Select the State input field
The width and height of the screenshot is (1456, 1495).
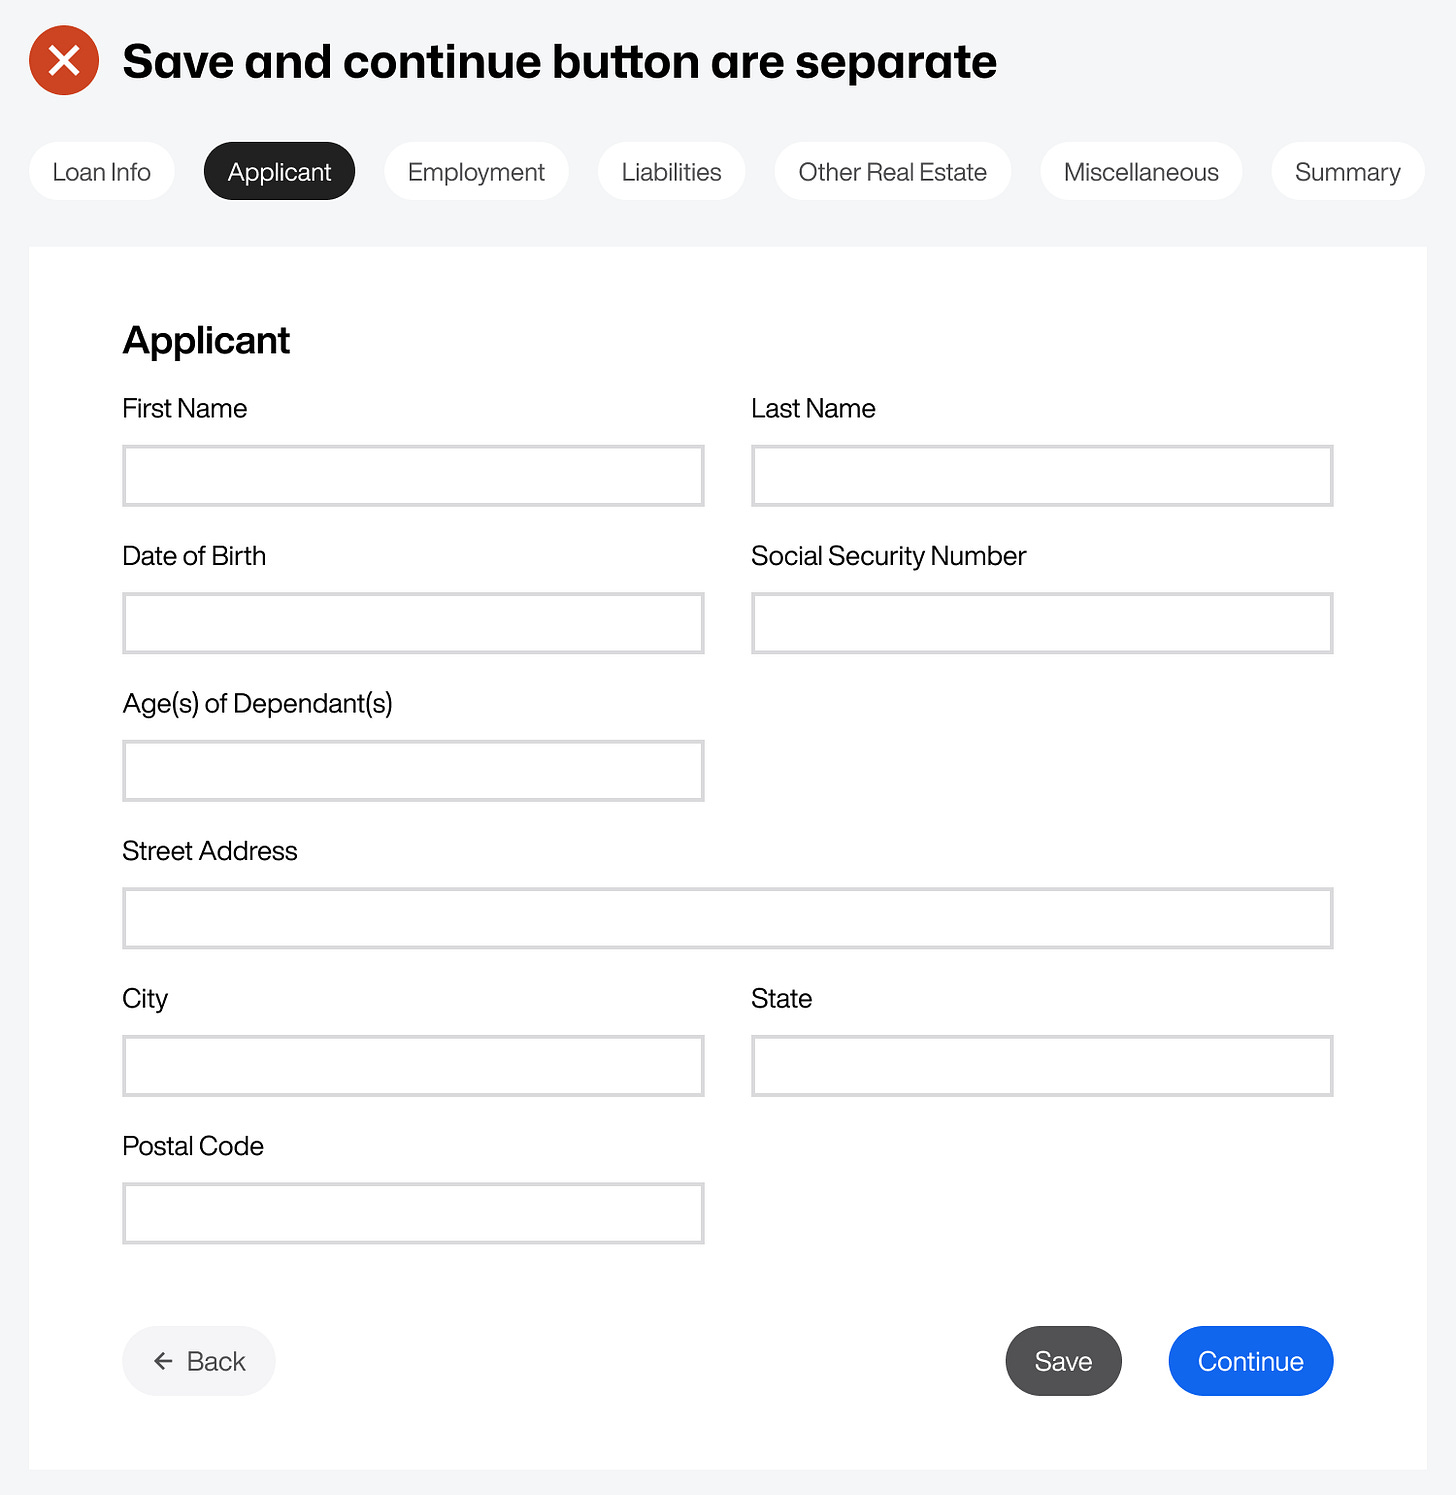coord(1042,1066)
